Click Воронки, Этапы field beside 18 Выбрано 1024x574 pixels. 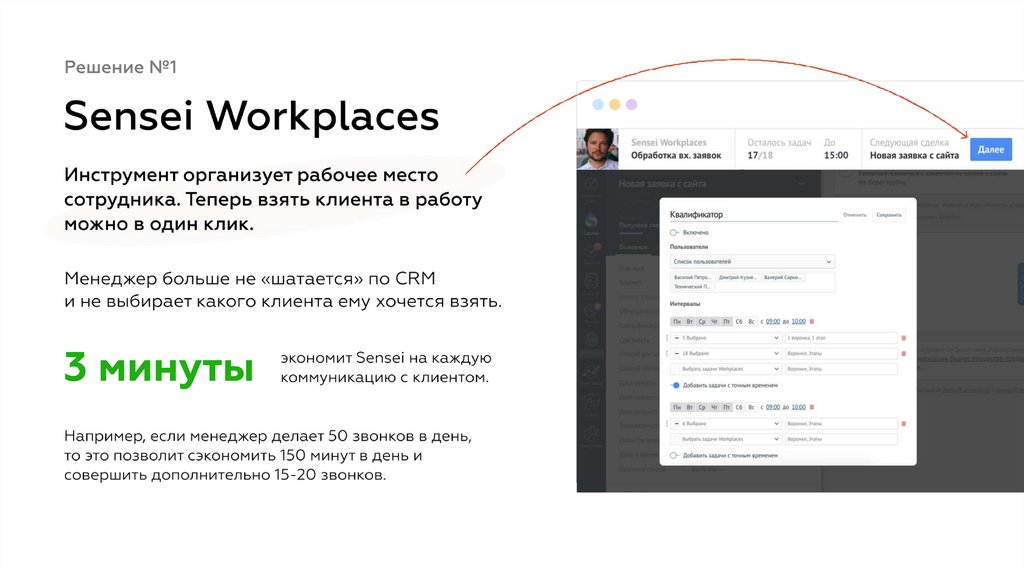[841, 353]
